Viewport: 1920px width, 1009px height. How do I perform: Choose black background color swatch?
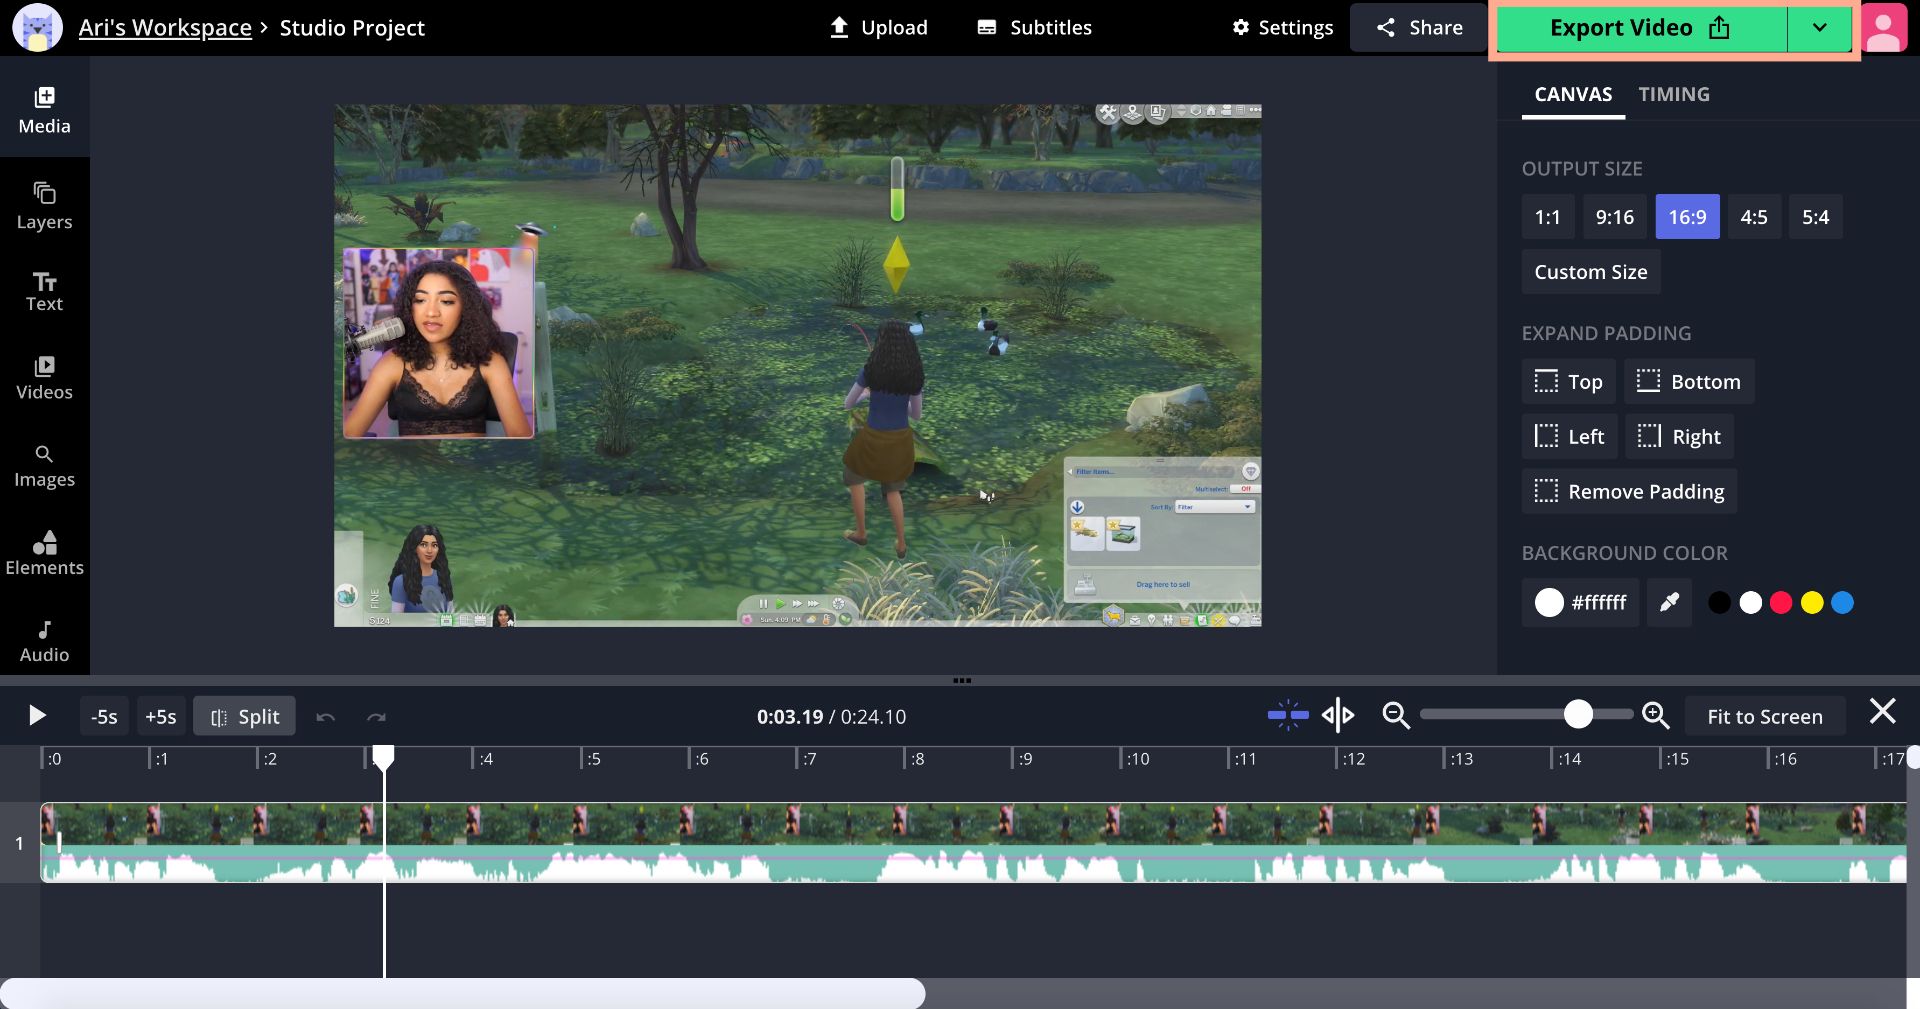point(1719,602)
